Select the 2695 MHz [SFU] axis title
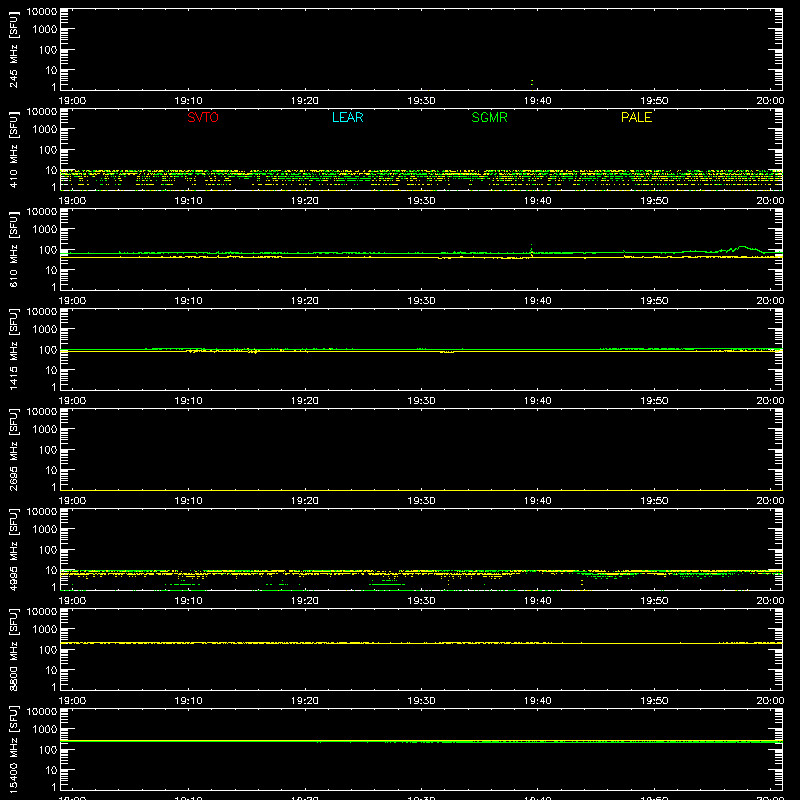Screen dimensions: 800x800 click(x=13, y=450)
